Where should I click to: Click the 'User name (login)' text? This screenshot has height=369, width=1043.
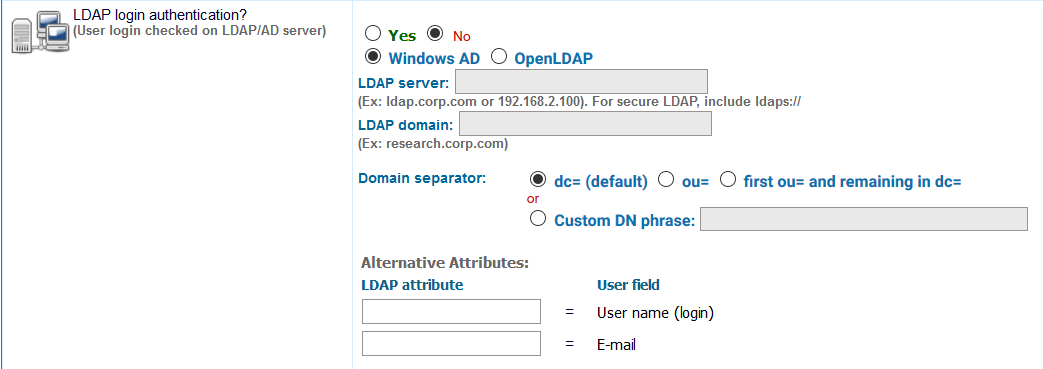(x=655, y=312)
